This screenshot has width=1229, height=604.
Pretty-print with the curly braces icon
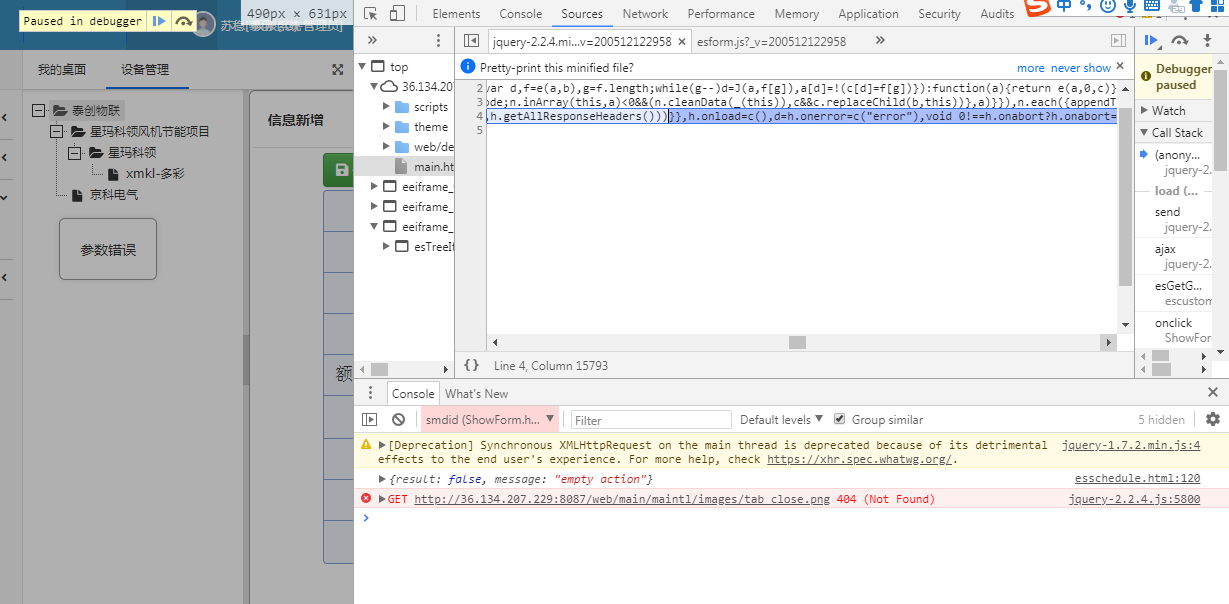tap(471, 366)
